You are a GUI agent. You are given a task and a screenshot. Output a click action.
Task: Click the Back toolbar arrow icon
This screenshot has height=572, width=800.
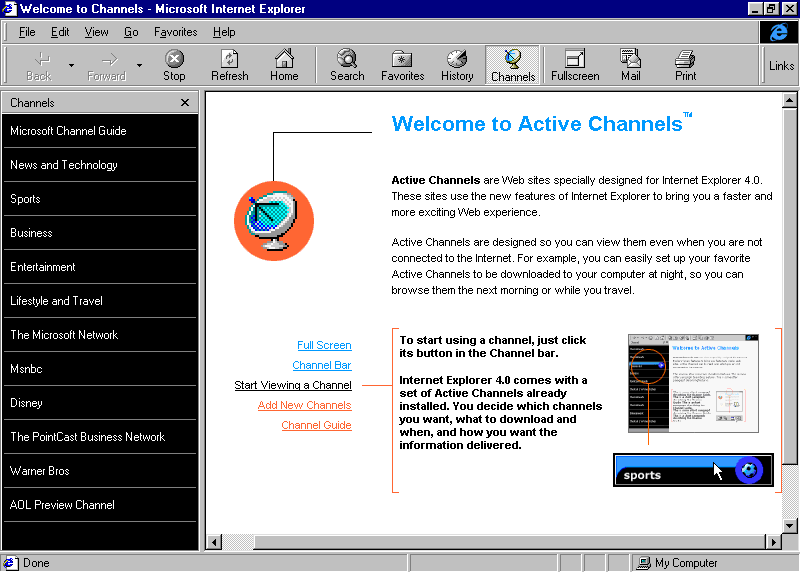(41, 59)
